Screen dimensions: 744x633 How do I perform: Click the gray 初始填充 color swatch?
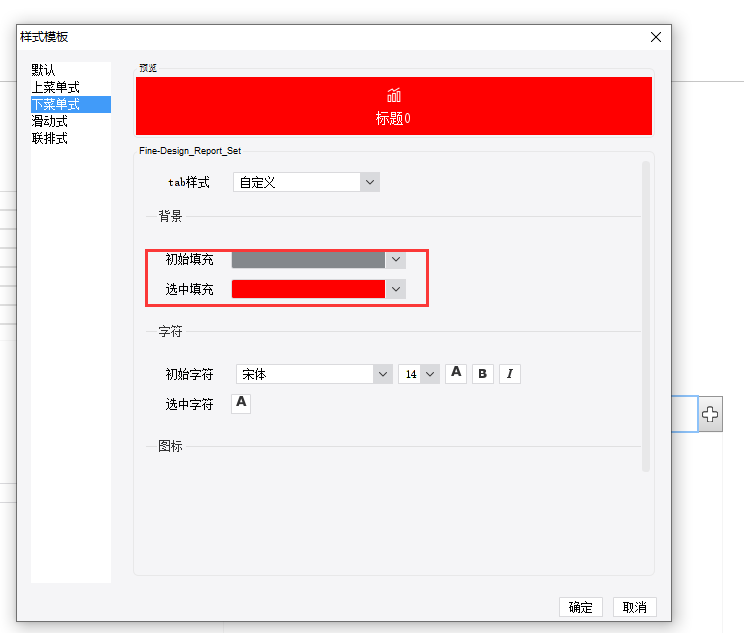click(x=308, y=260)
